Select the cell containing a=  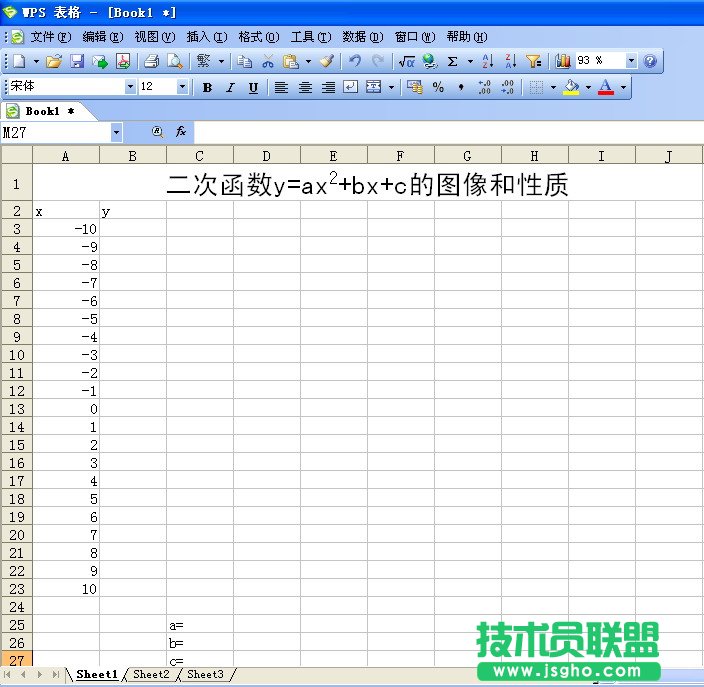pyautogui.click(x=200, y=625)
